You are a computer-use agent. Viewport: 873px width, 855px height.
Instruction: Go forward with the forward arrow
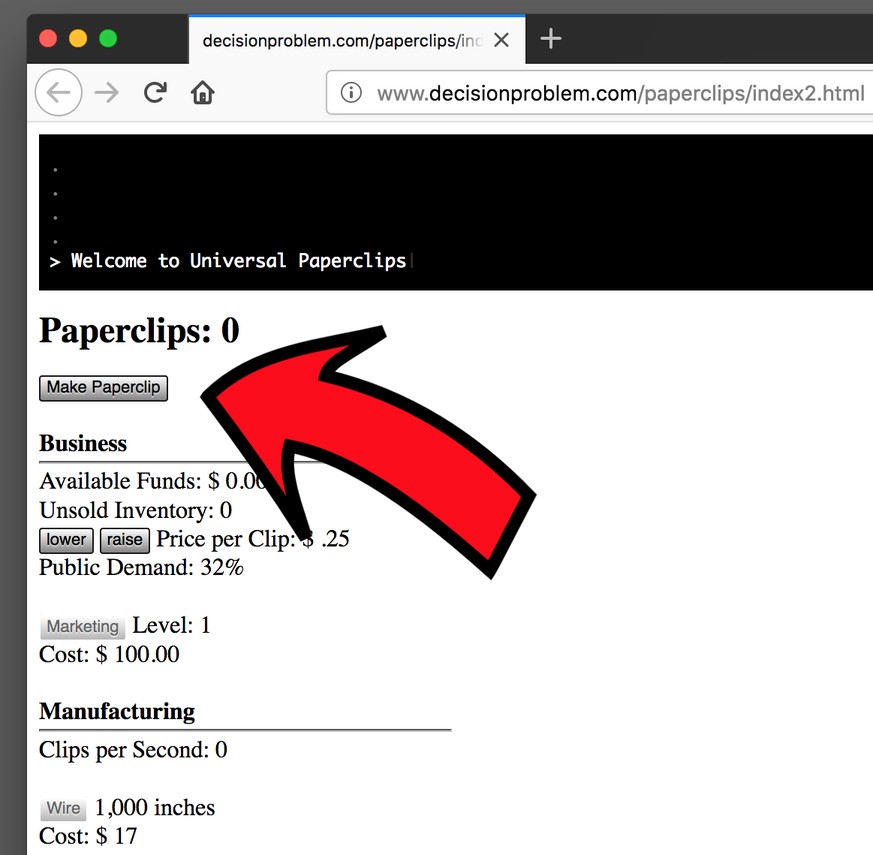(107, 92)
